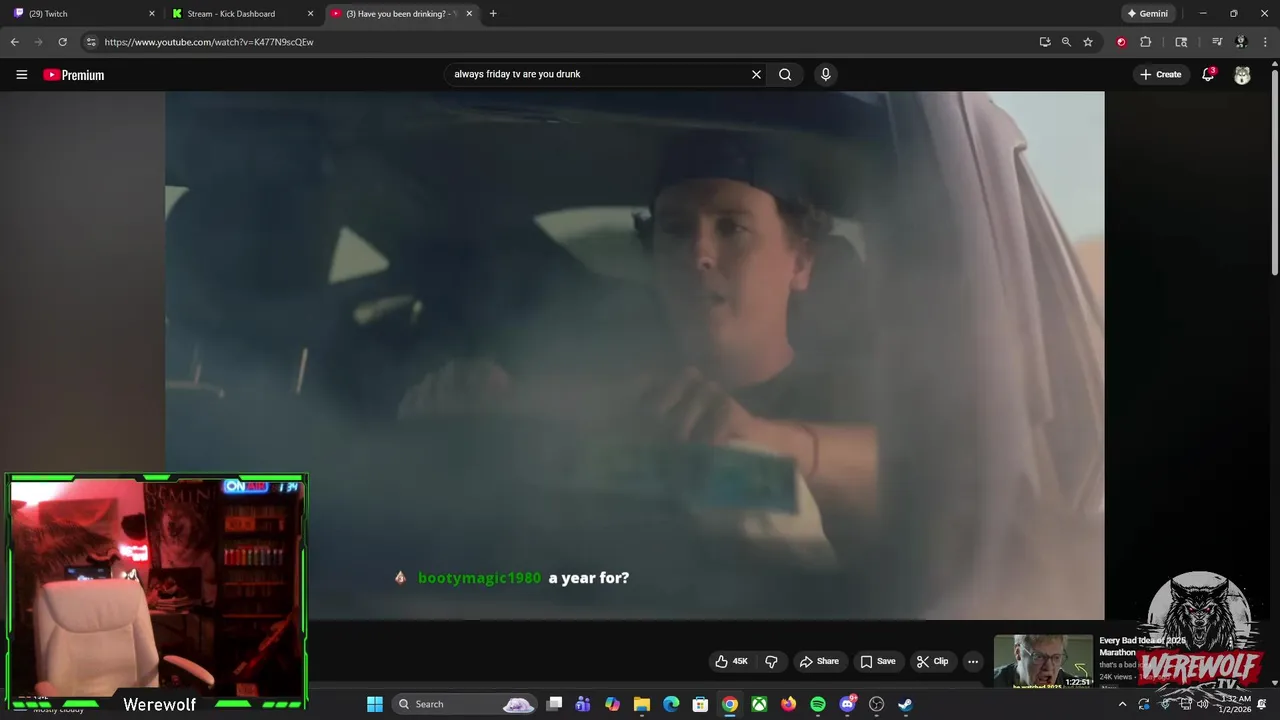Like the video with thumbs up
The width and height of the screenshot is (1280, 720).
click(x=731, y=661)
